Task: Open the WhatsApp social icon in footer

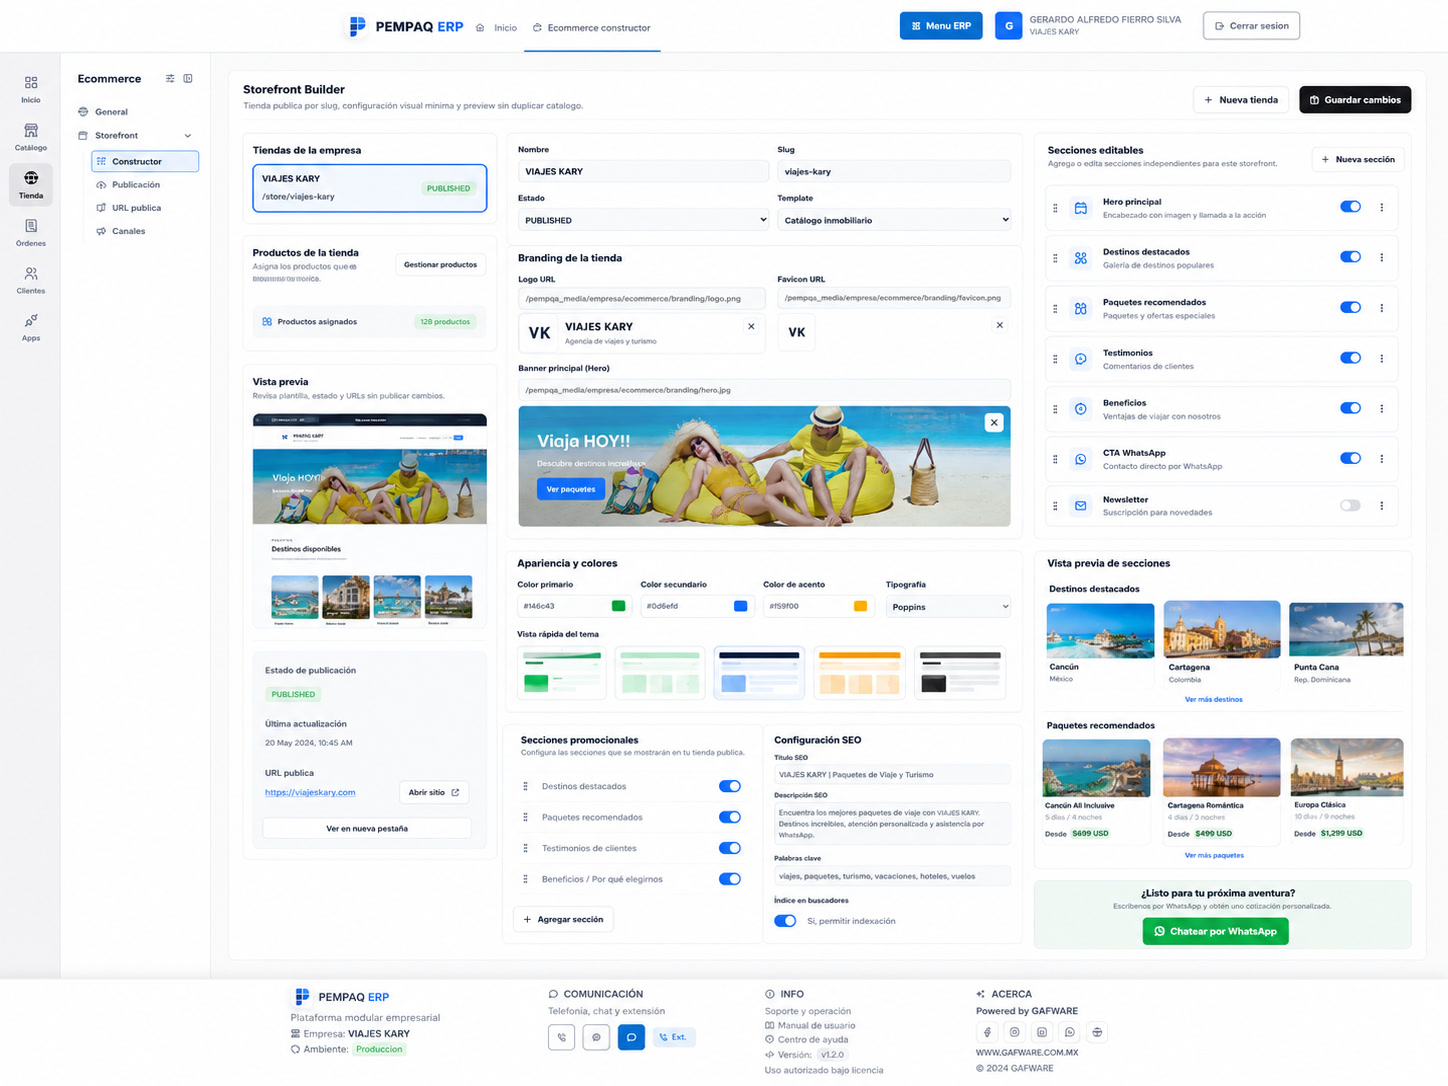Action: coord(1070,1032)
